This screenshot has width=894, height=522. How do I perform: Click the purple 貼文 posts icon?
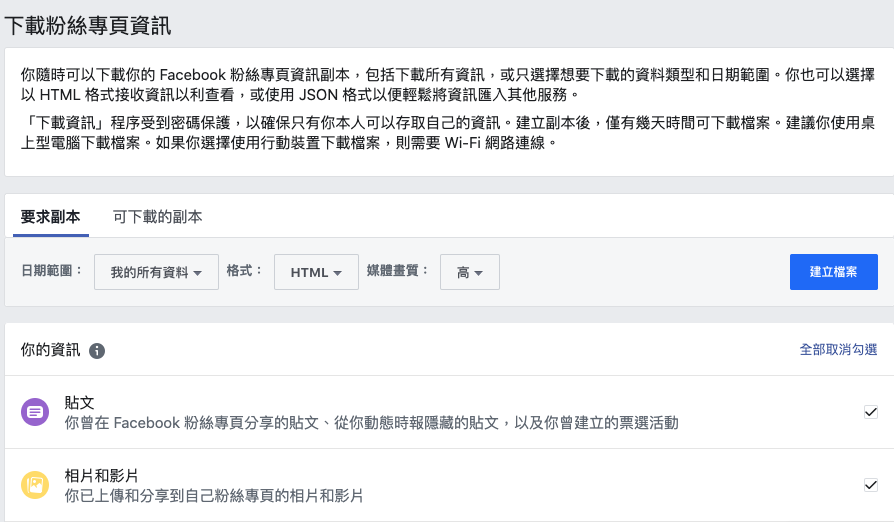pos(35,412)
